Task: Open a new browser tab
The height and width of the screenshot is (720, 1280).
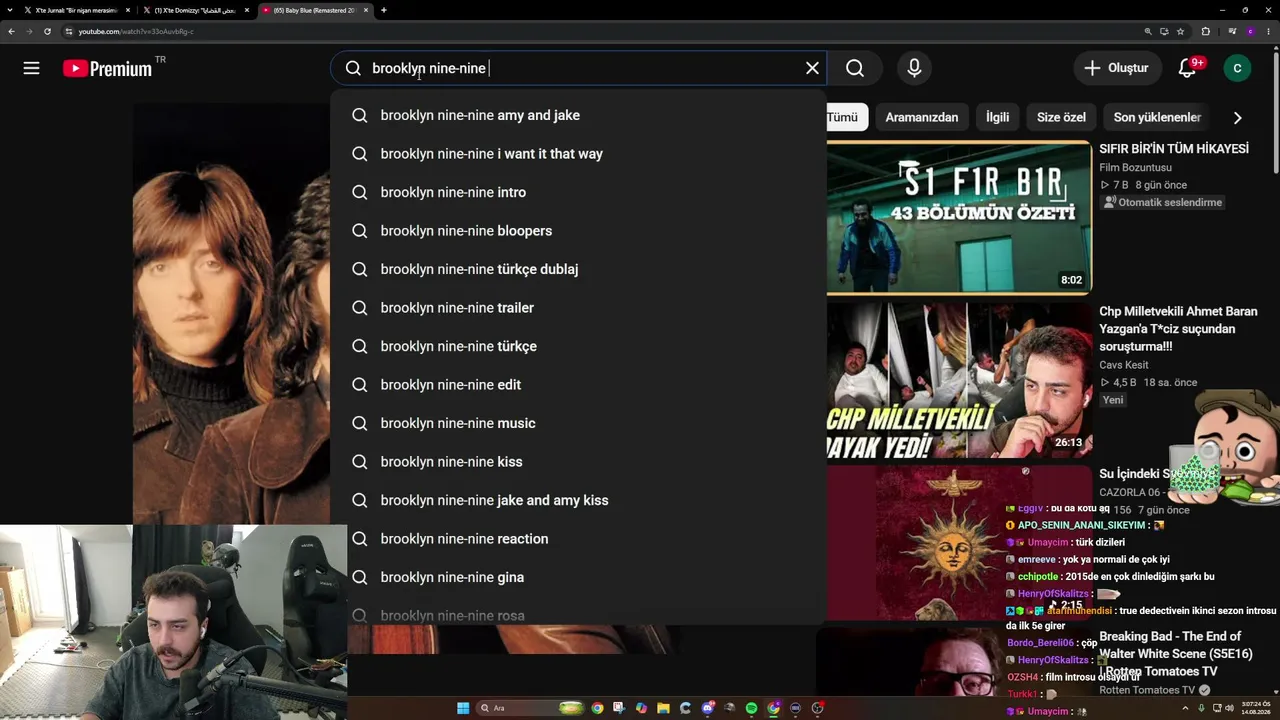Action: click(x=384, y=10)
